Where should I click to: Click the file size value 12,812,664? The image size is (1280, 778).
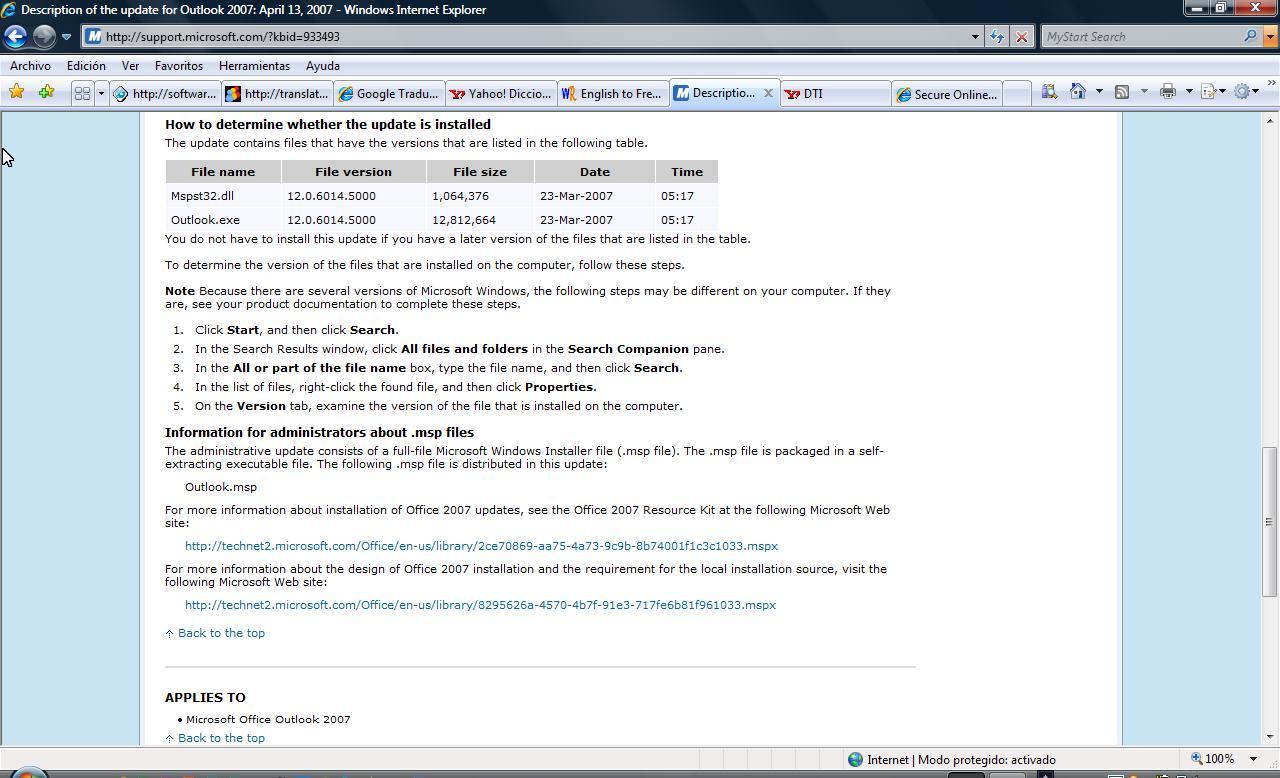464,220
